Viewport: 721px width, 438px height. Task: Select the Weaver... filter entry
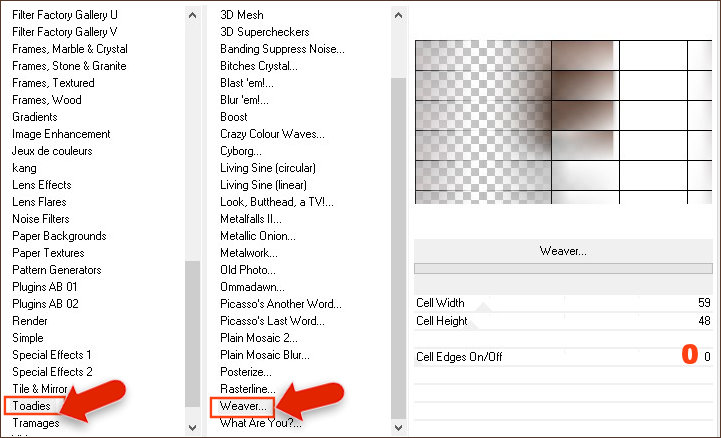(243, 406)
